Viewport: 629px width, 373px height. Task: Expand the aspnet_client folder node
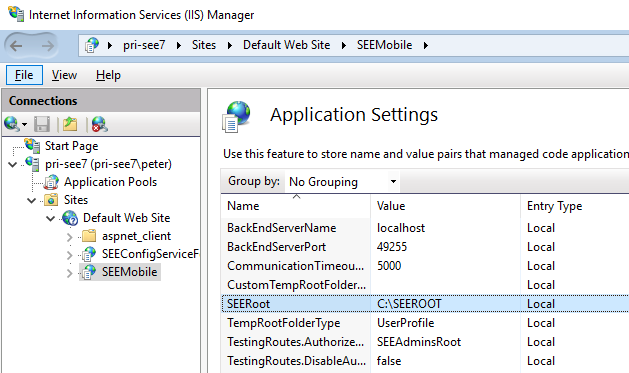point(70,237)
